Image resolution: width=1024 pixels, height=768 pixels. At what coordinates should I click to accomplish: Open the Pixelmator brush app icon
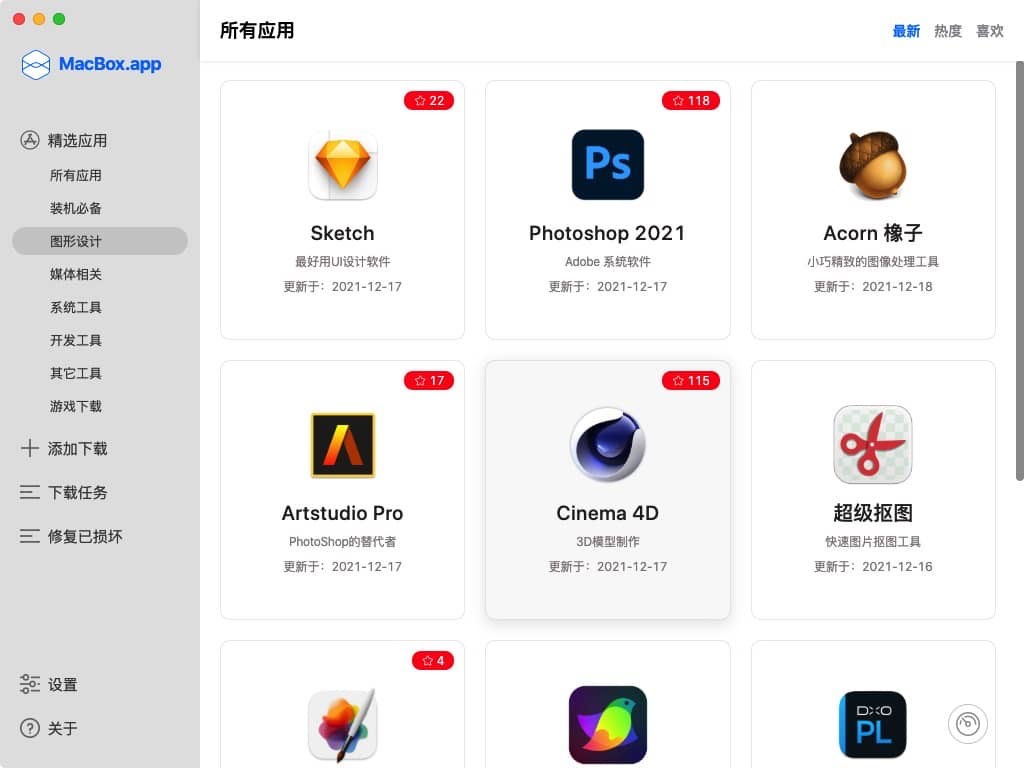[343, 725]
